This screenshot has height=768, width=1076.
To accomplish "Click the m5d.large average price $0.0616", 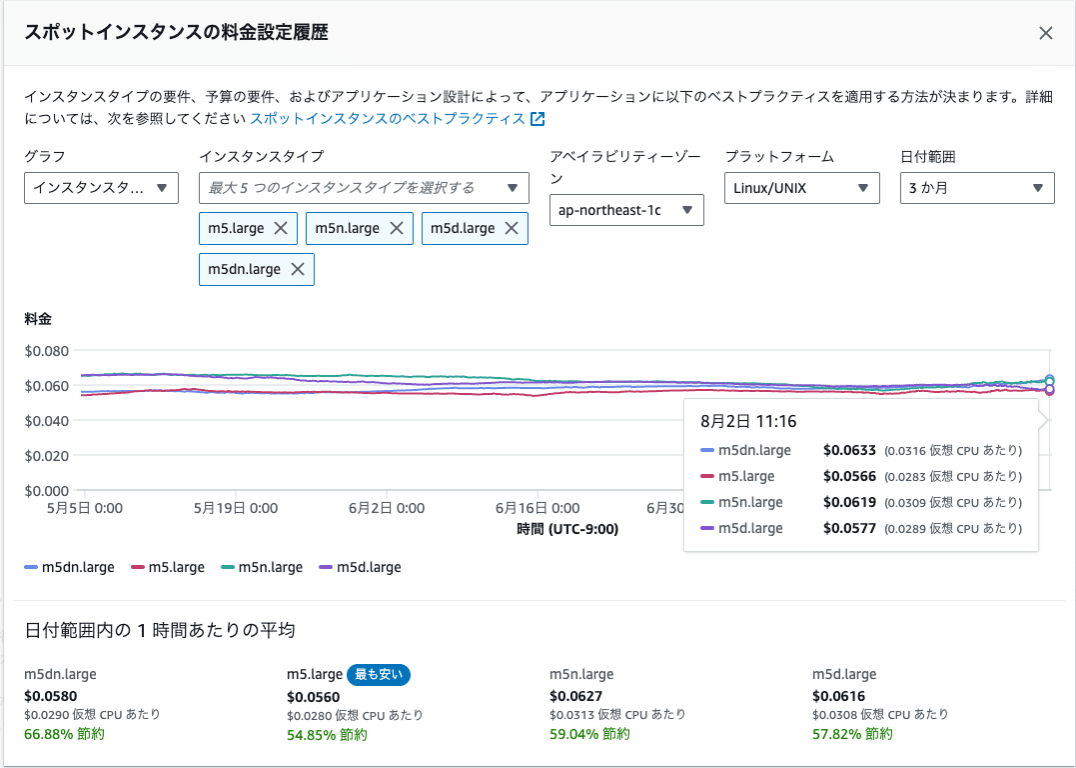I will (839, 696).
